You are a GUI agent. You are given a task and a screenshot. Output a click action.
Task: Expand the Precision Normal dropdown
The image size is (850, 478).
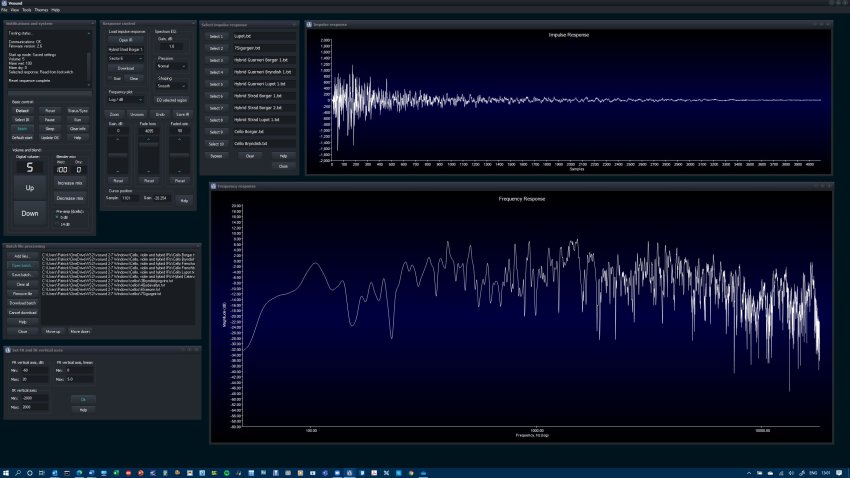(171, 67)
